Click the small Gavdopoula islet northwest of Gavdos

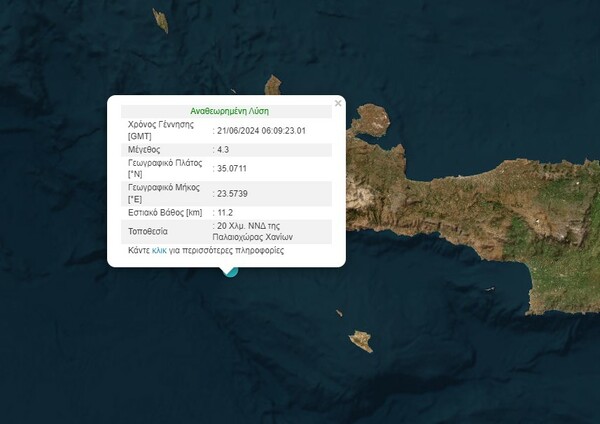(339, 313)
